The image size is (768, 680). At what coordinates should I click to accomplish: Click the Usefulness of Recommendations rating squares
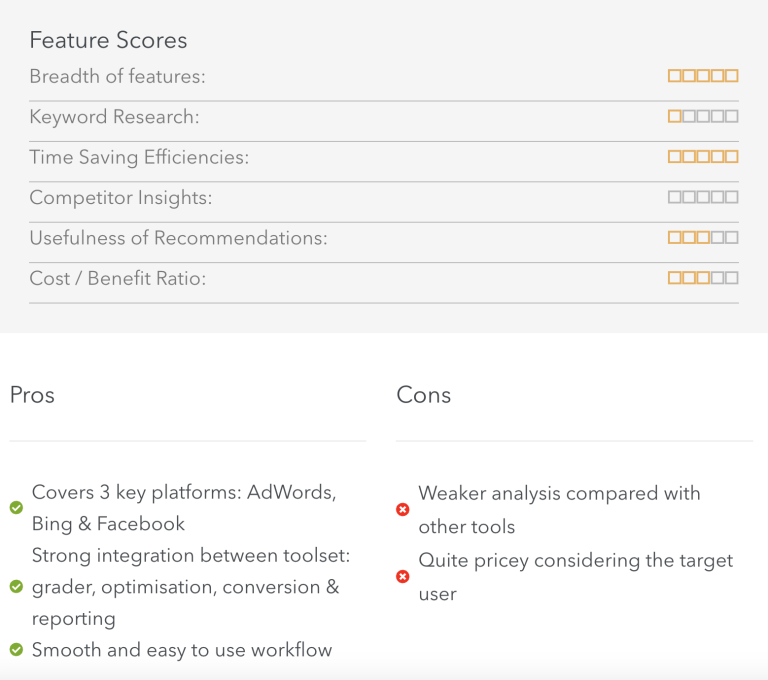[703, 238]
